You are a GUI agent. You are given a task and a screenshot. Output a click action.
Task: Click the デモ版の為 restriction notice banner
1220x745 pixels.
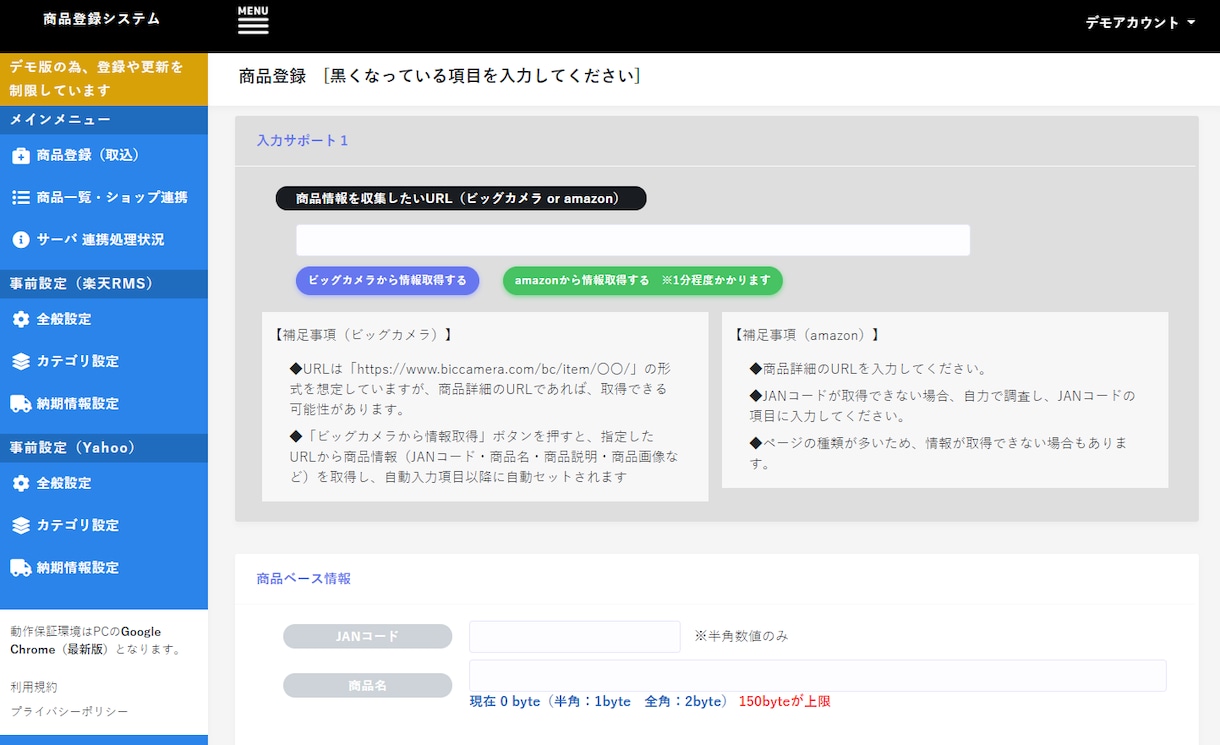tap(104, 79)
